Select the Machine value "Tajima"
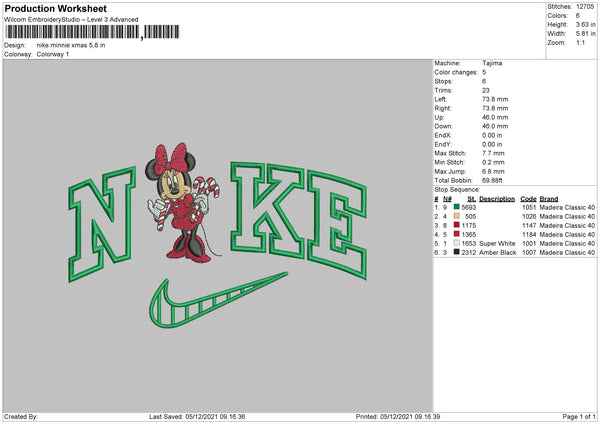600x424 pixels. click(x=492, y=63)
